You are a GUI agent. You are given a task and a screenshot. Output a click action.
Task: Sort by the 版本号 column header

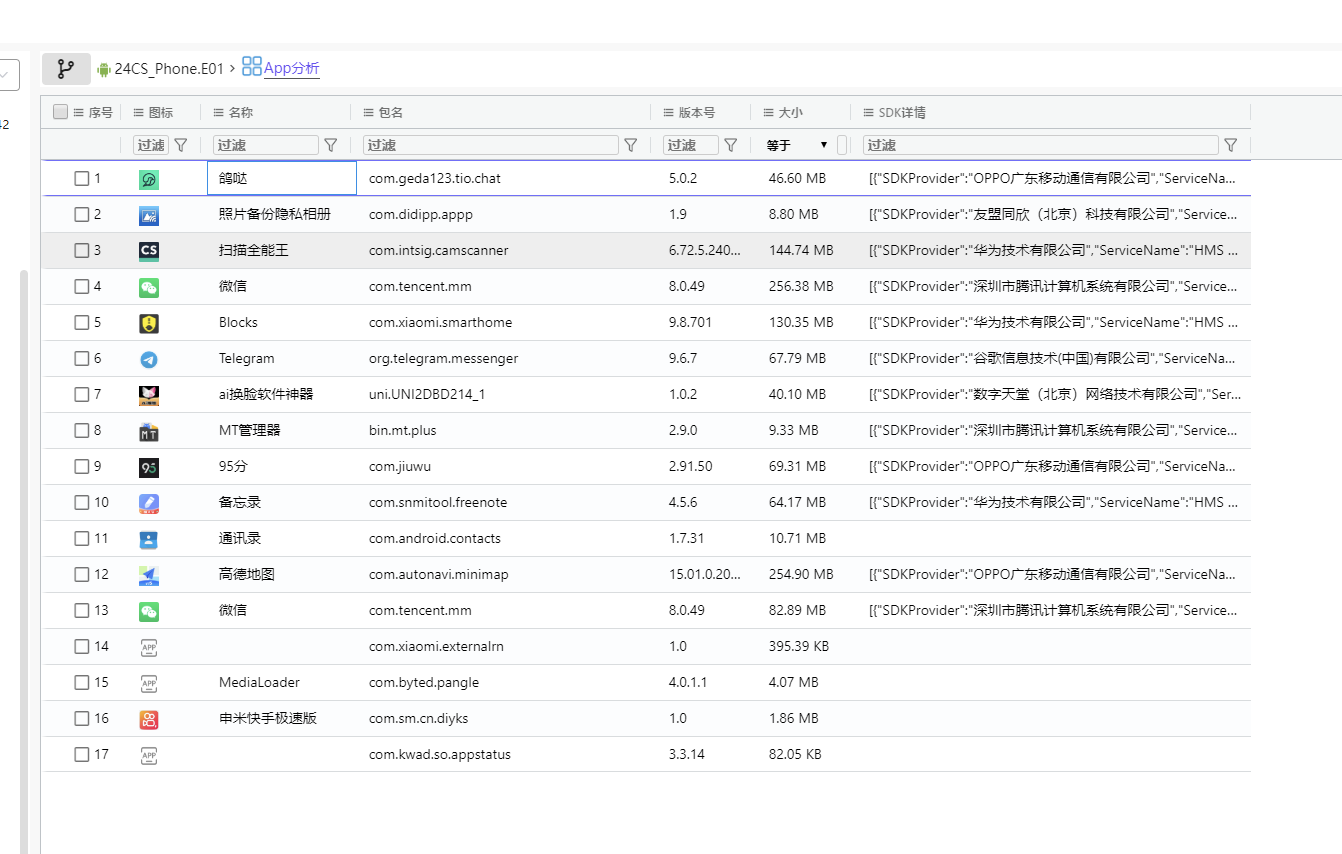click(697, 113)
